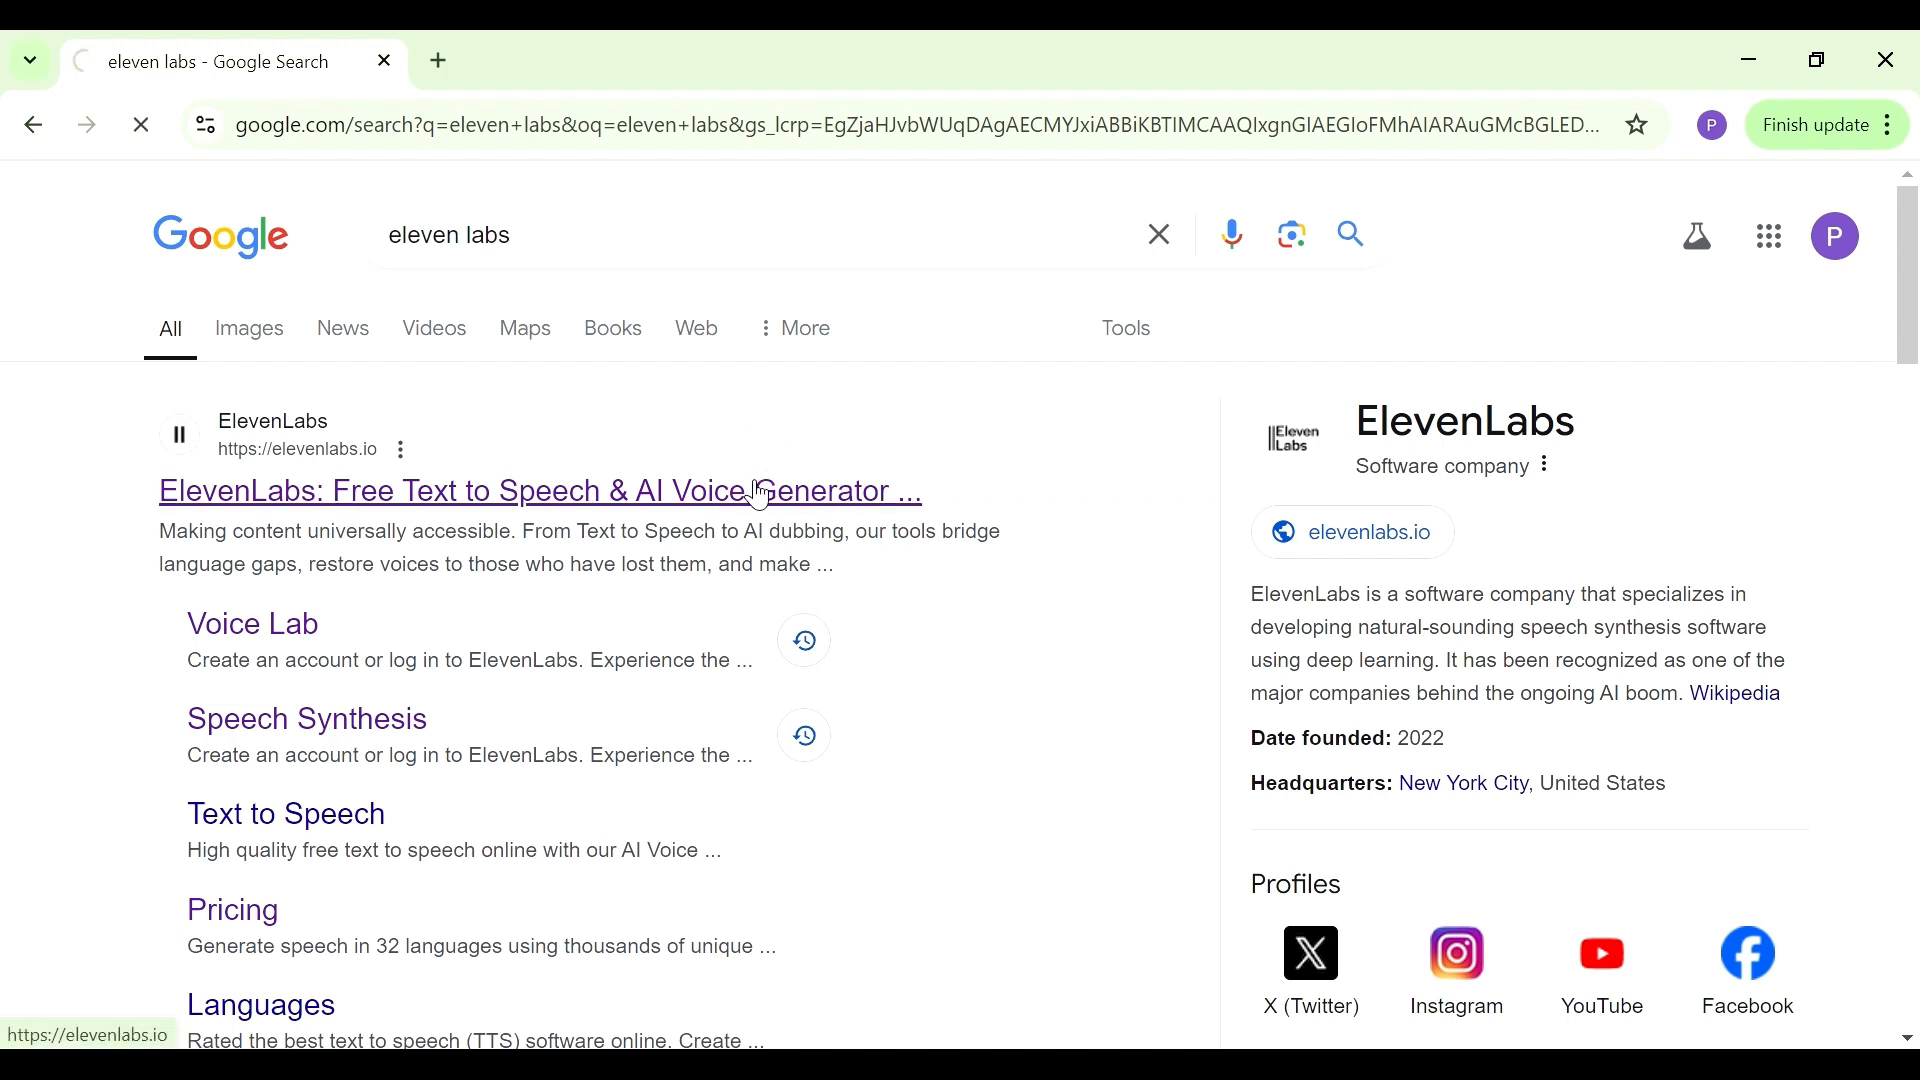Open more options beside elevenlabs.io URL

[x=401, y=451]
